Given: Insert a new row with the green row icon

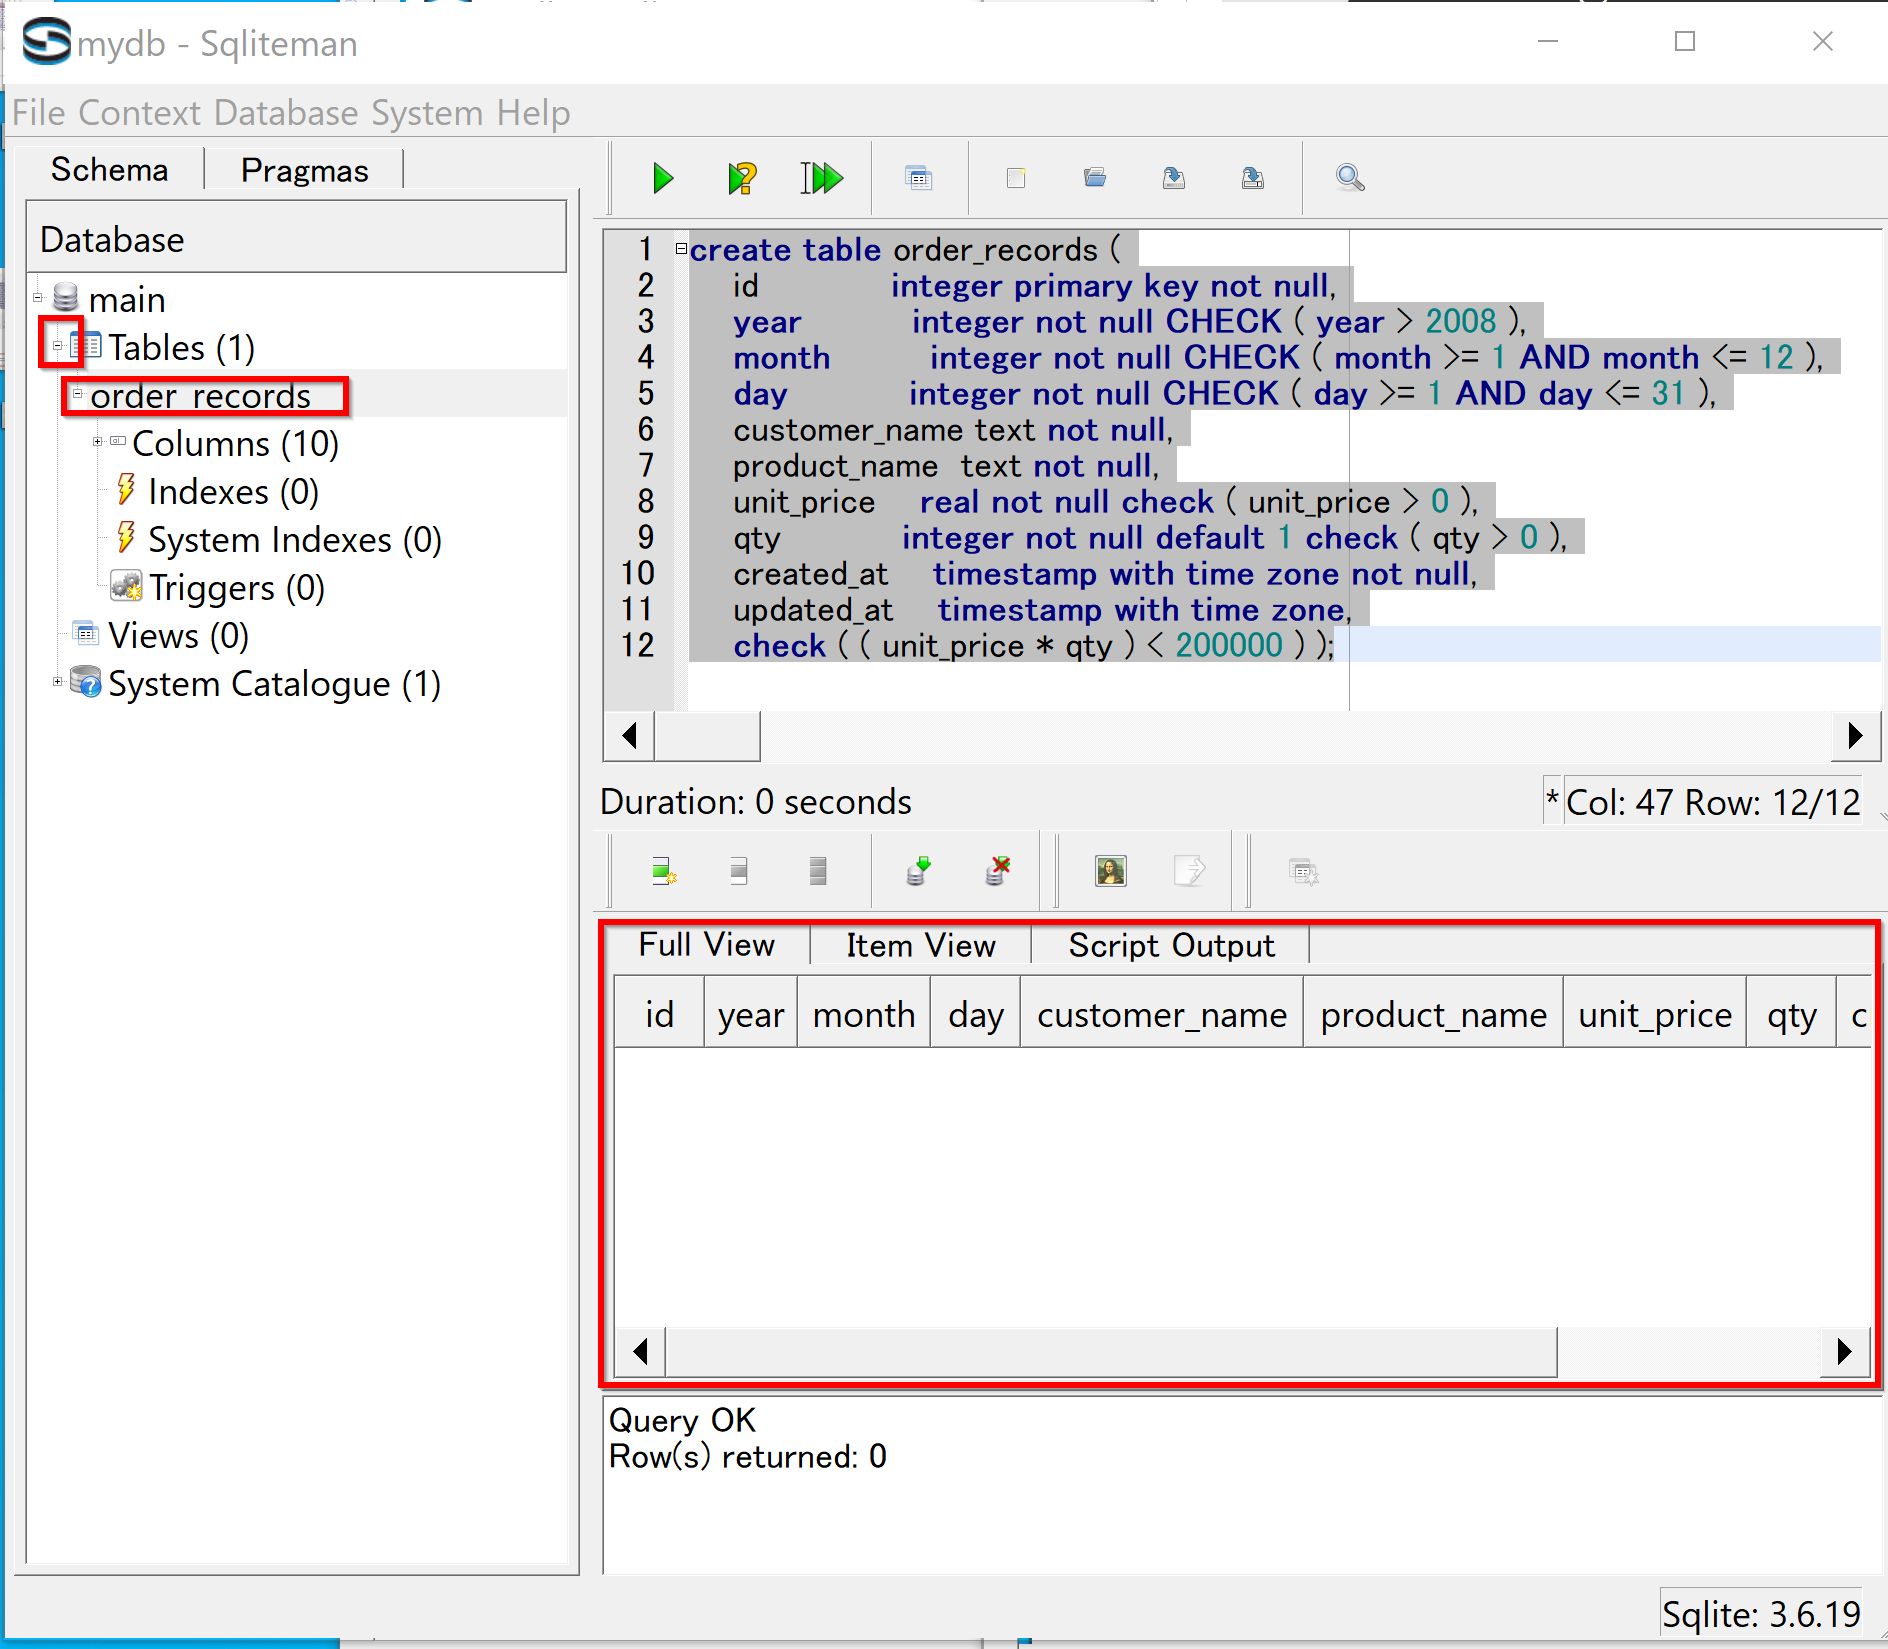Looking at the screenshot, I should [x=663, y=872].
